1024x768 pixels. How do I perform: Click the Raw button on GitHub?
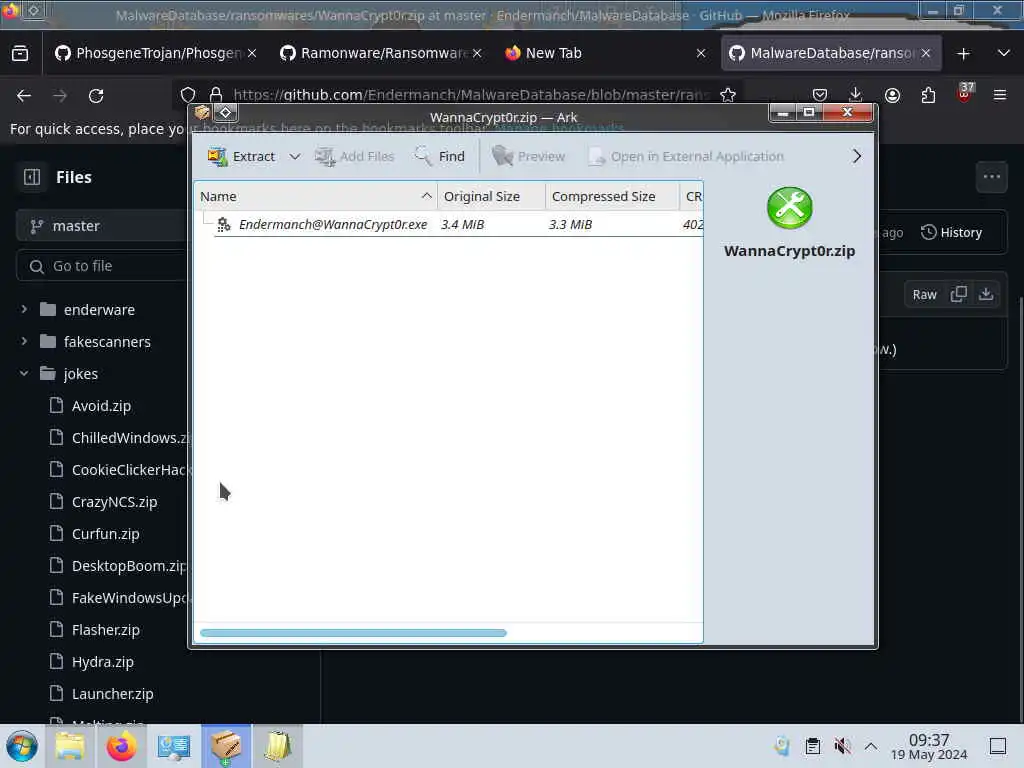pos(925,295)
